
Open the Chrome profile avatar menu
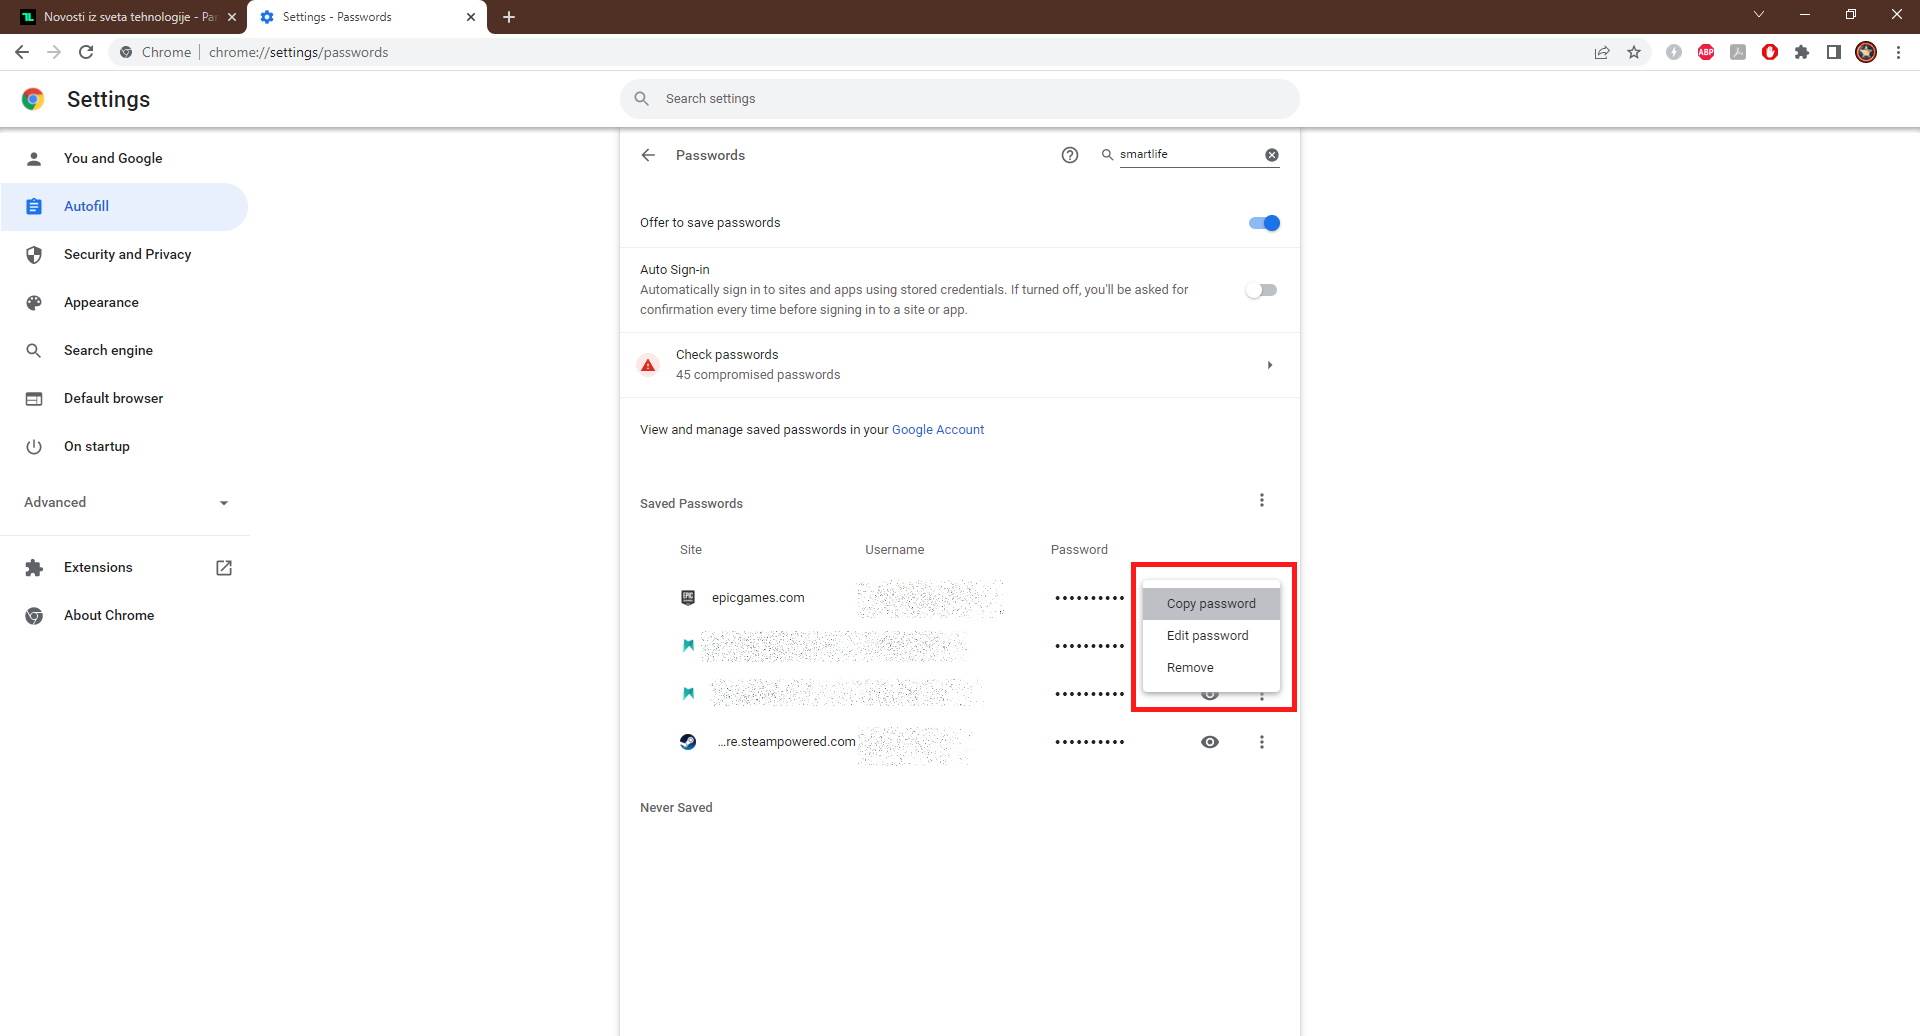click(x=1866, y=52)
